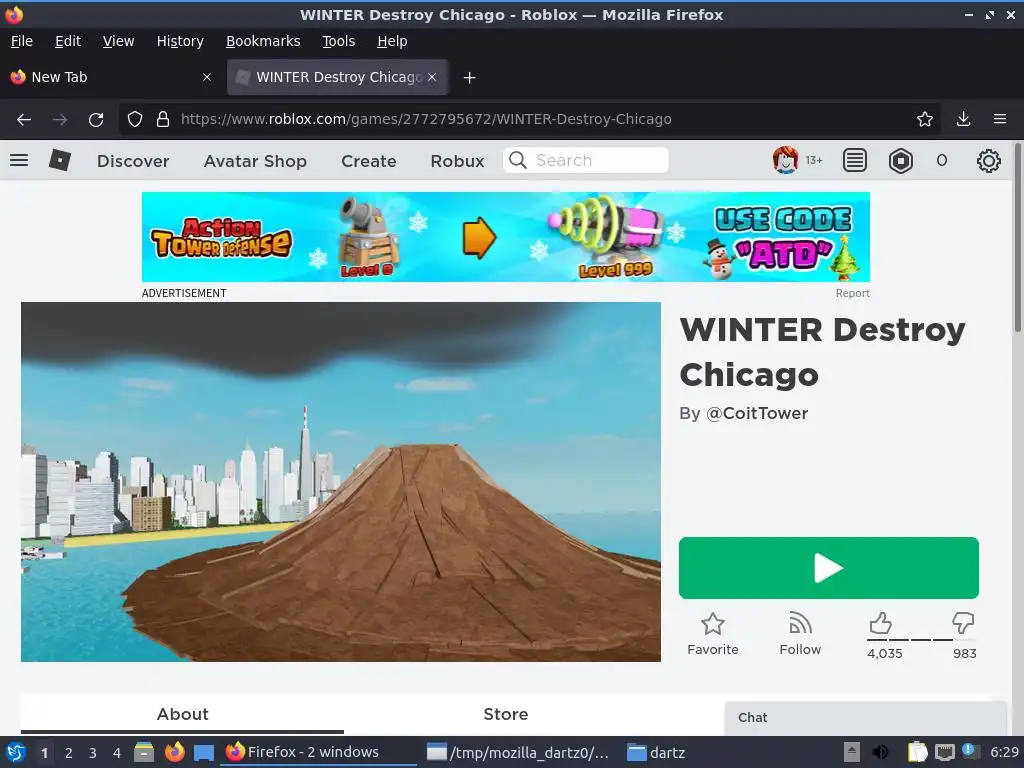This screenshot has height=768, width=1024.
Task: Favorite the game with the star icon
Action: pos(712,624)
